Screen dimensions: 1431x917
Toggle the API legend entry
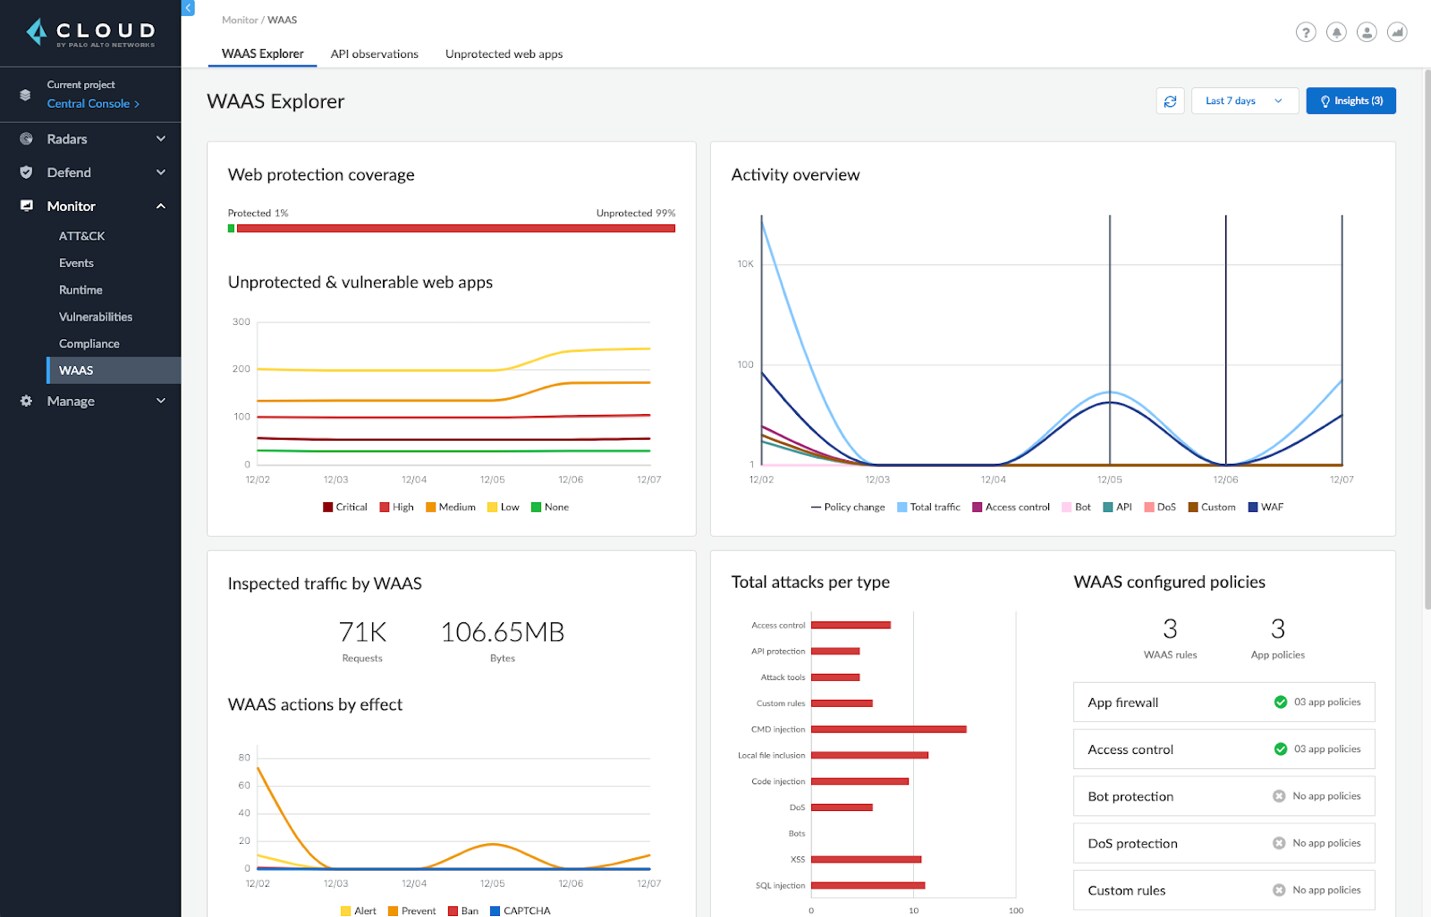click(1117, 507)
